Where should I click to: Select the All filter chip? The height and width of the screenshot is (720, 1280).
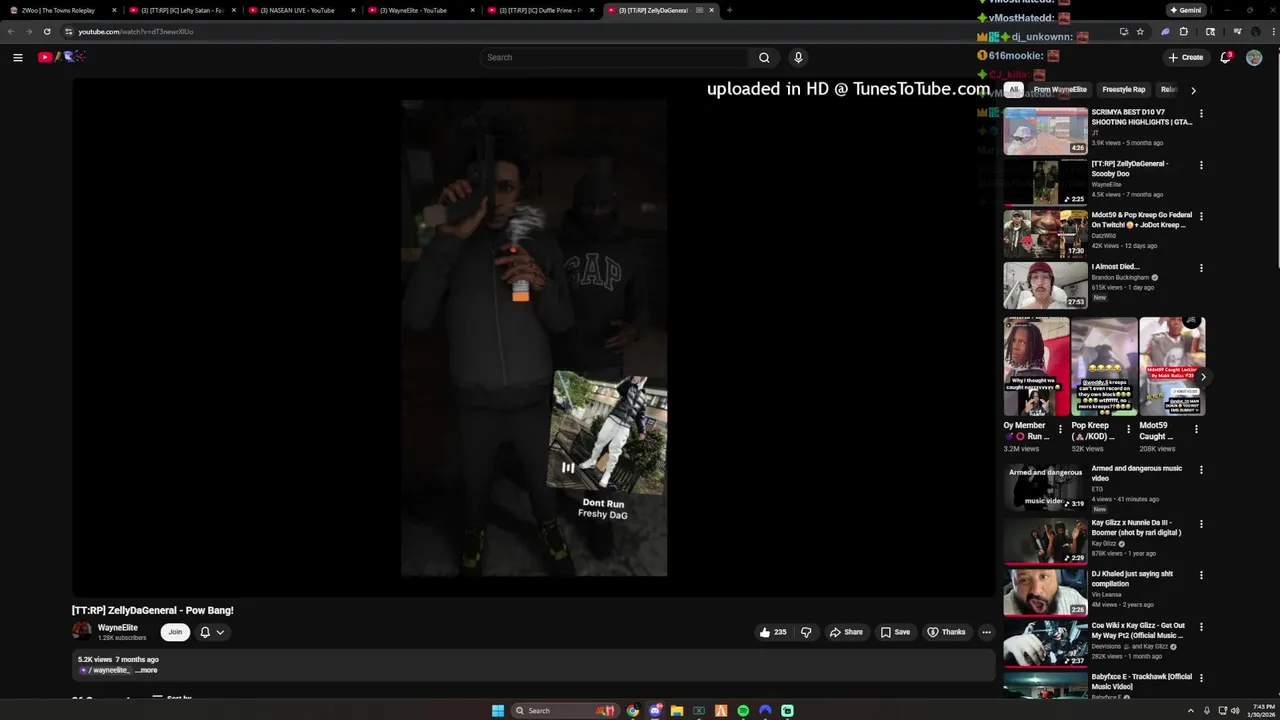pyautogui.click(x=1013, y=90)
